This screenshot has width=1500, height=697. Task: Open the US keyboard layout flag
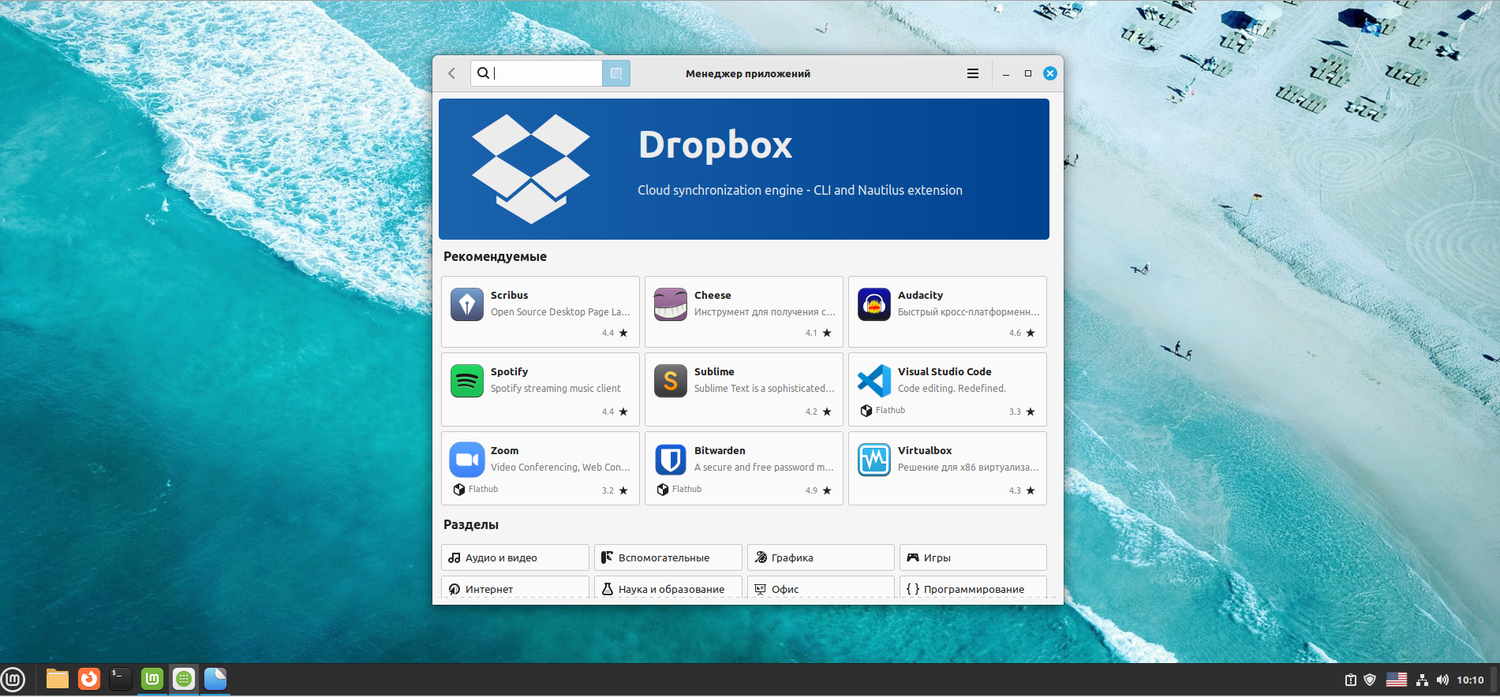(1396, 680)
